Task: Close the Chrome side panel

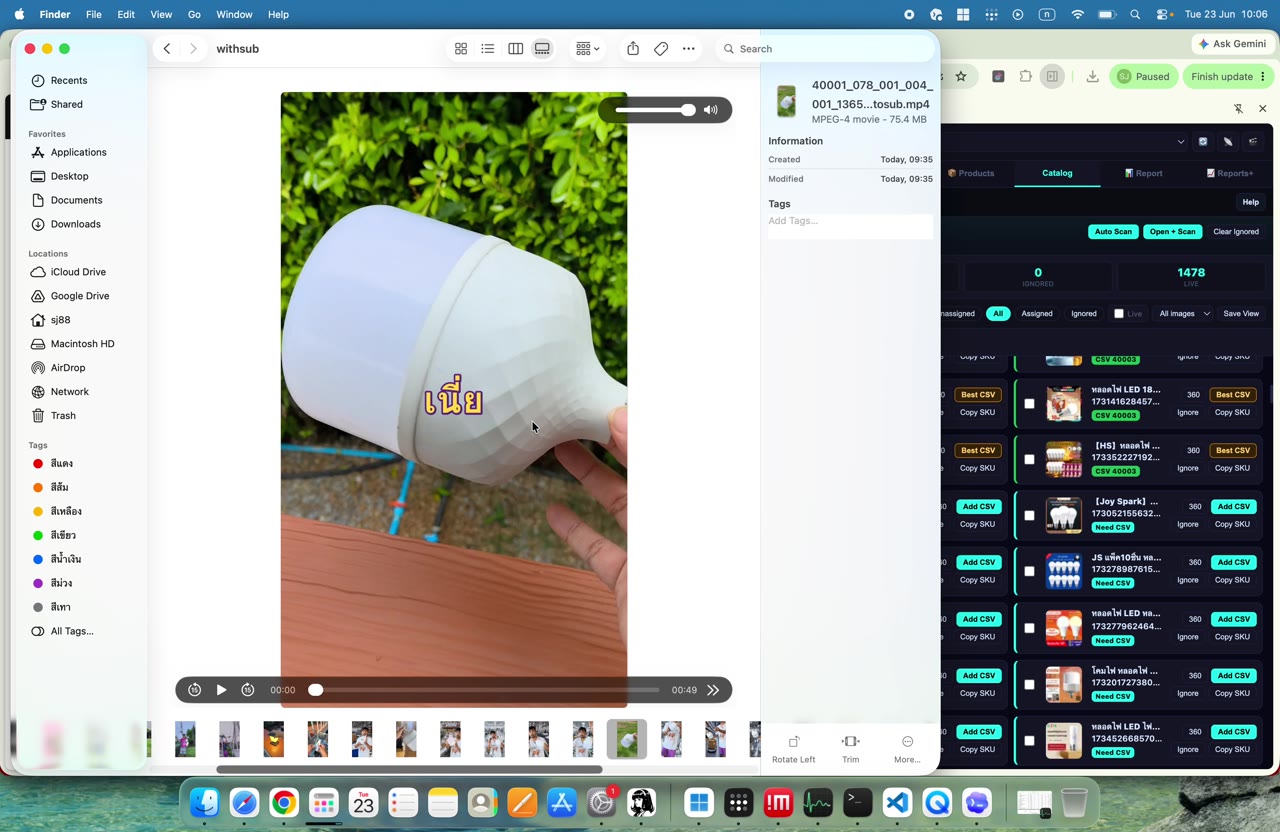Action: (1262, 108)
